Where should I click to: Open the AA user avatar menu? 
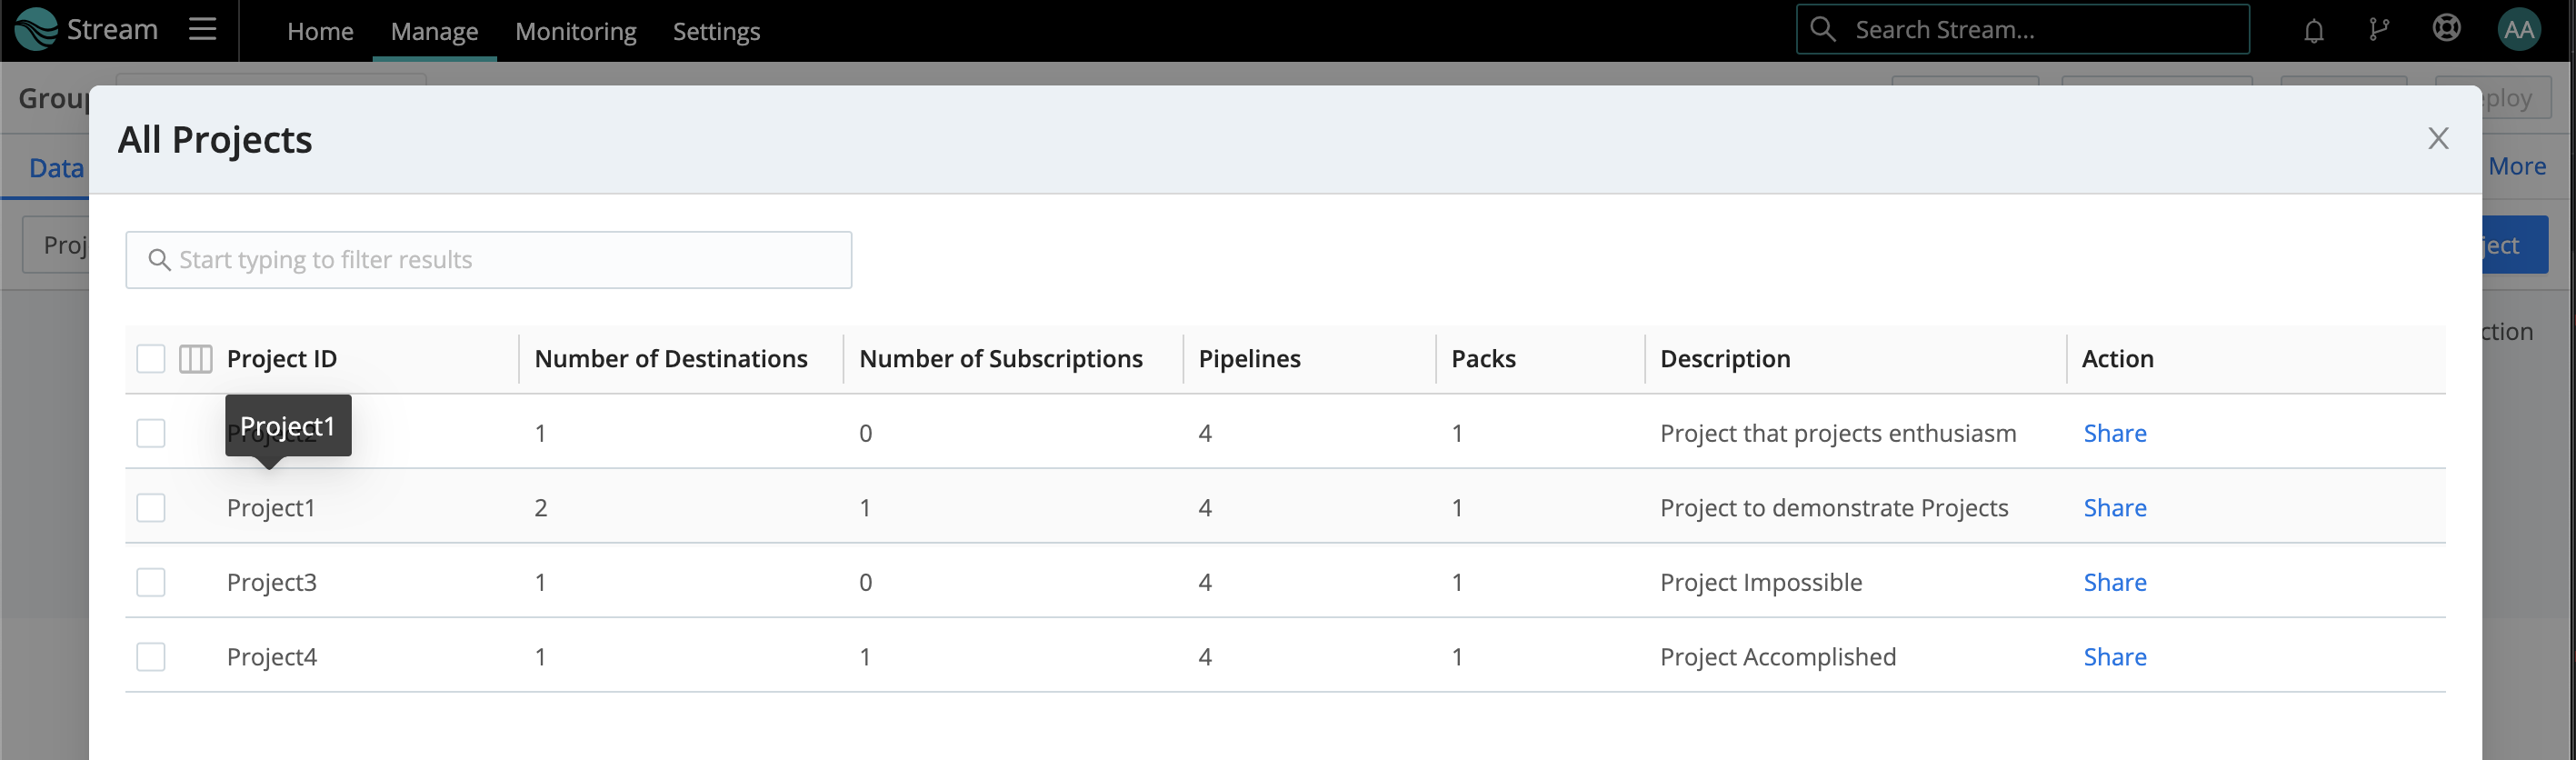point(2519,30)
